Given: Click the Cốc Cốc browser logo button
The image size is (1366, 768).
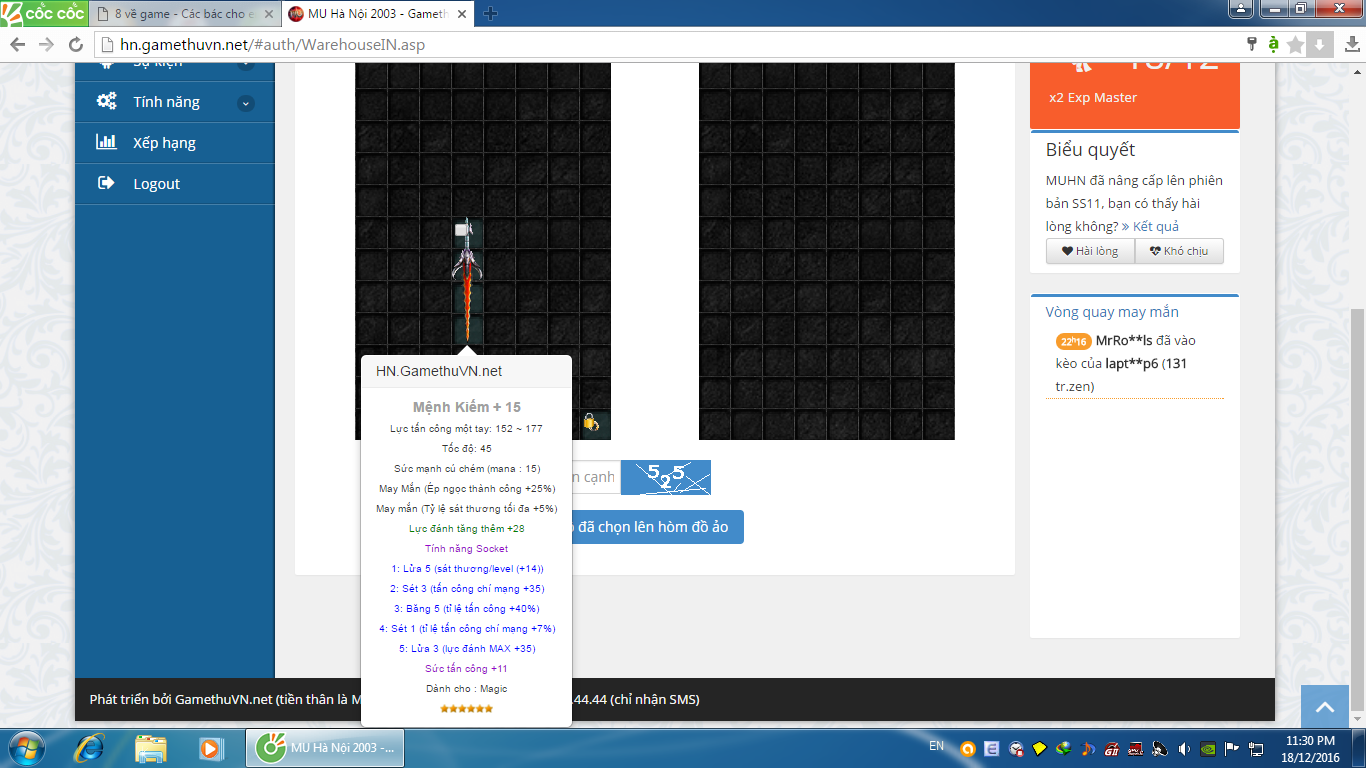Looking at the screenshot, I should tap(43, 14).
